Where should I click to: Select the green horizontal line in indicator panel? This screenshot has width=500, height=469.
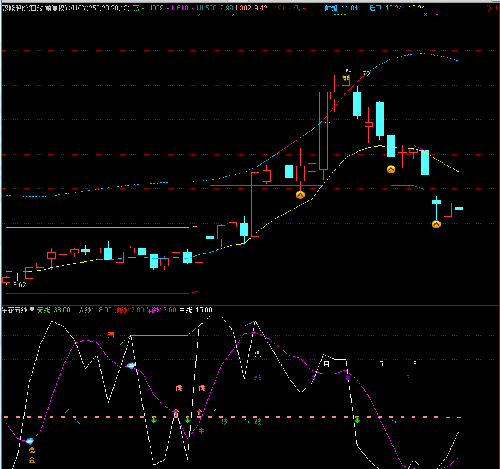(160, 335)
